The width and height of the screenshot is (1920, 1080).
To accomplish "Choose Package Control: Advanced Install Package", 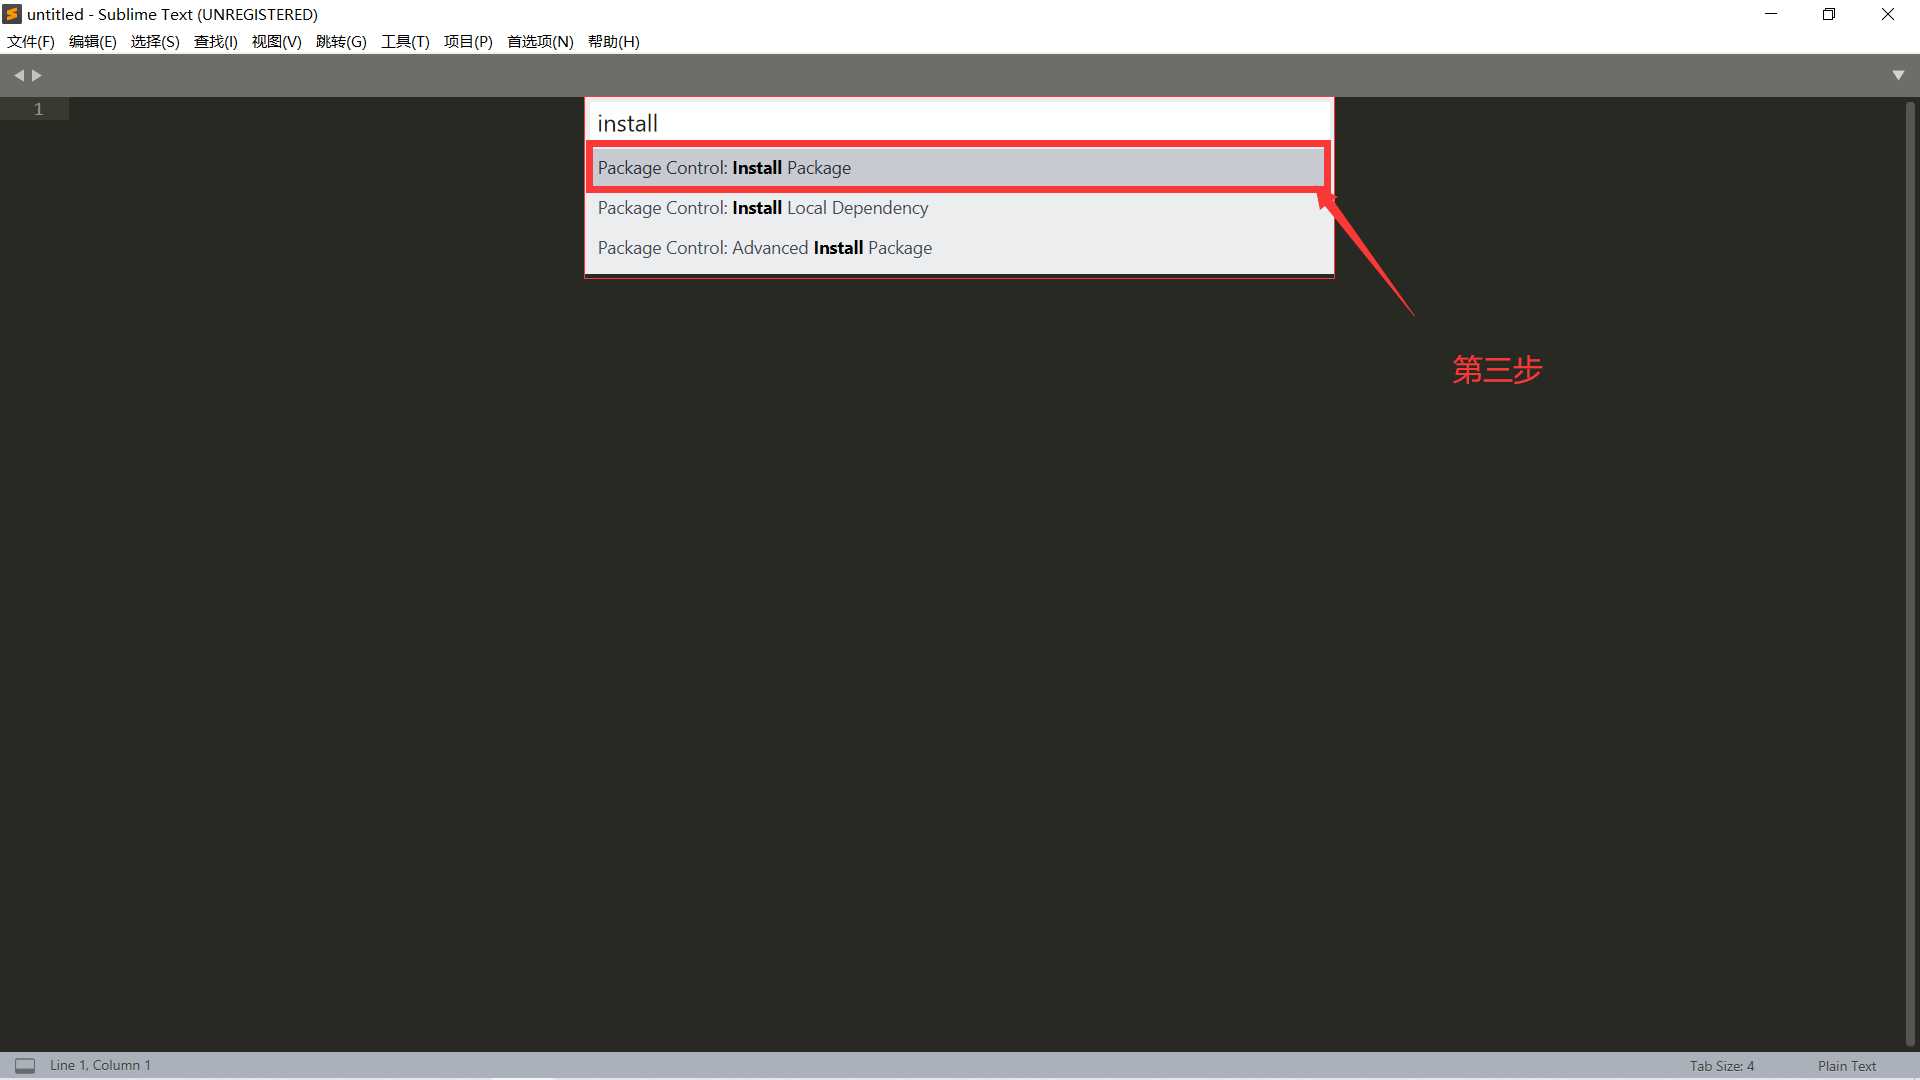I will 959,247.
